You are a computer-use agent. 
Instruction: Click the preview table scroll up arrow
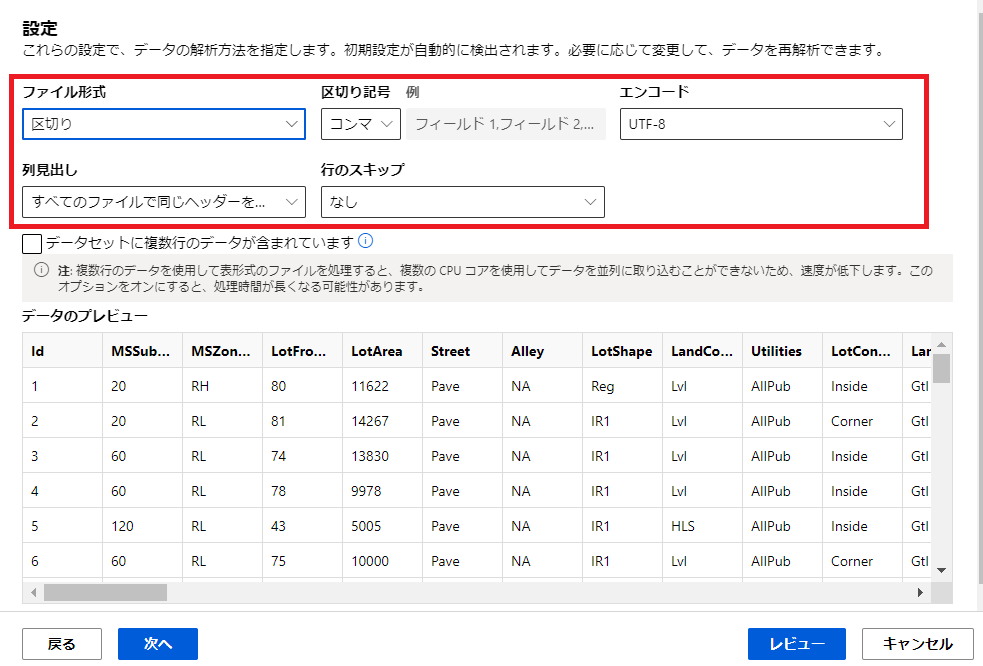941,344
